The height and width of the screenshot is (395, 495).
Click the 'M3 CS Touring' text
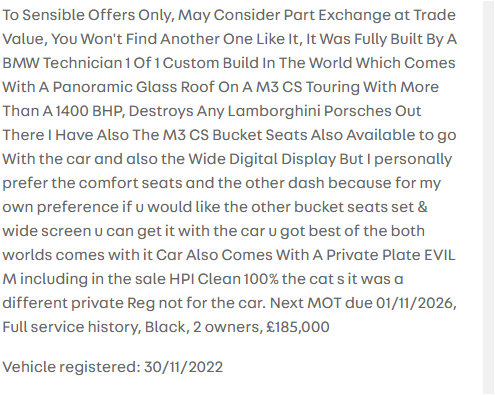308,87
